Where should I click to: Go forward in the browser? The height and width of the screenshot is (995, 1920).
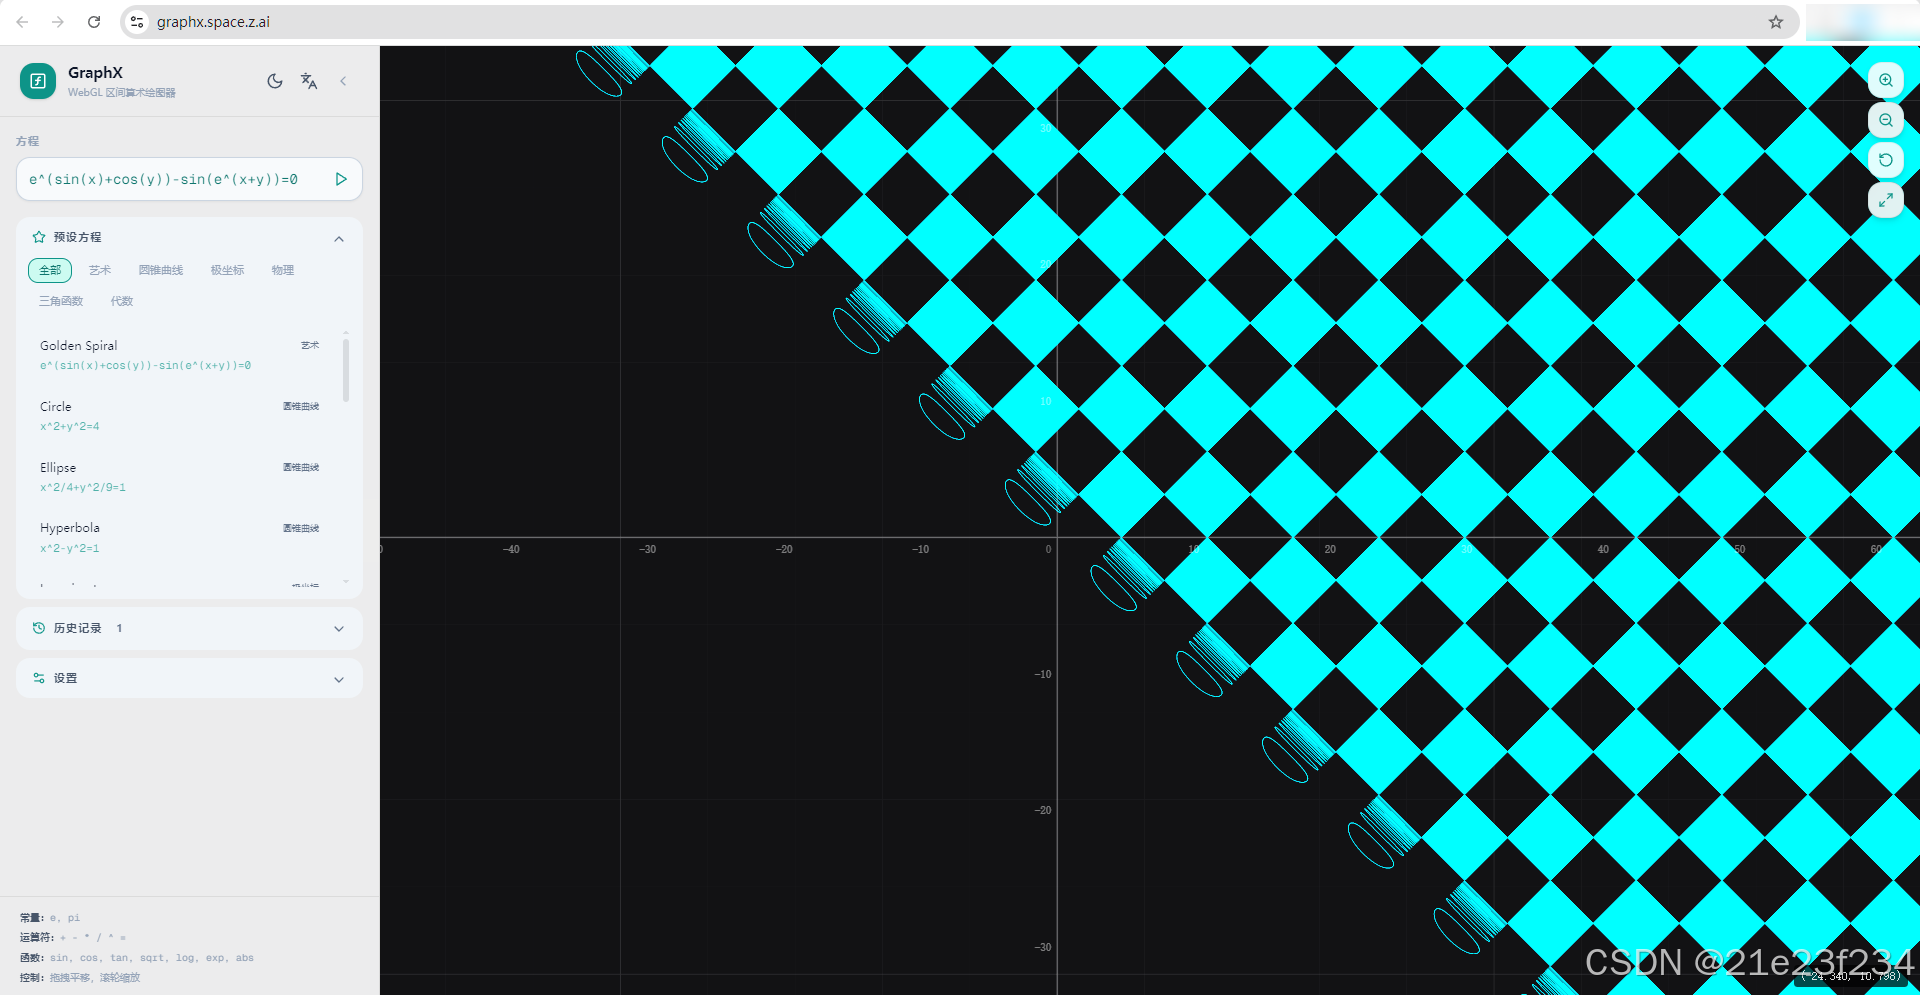pos(58,22)
